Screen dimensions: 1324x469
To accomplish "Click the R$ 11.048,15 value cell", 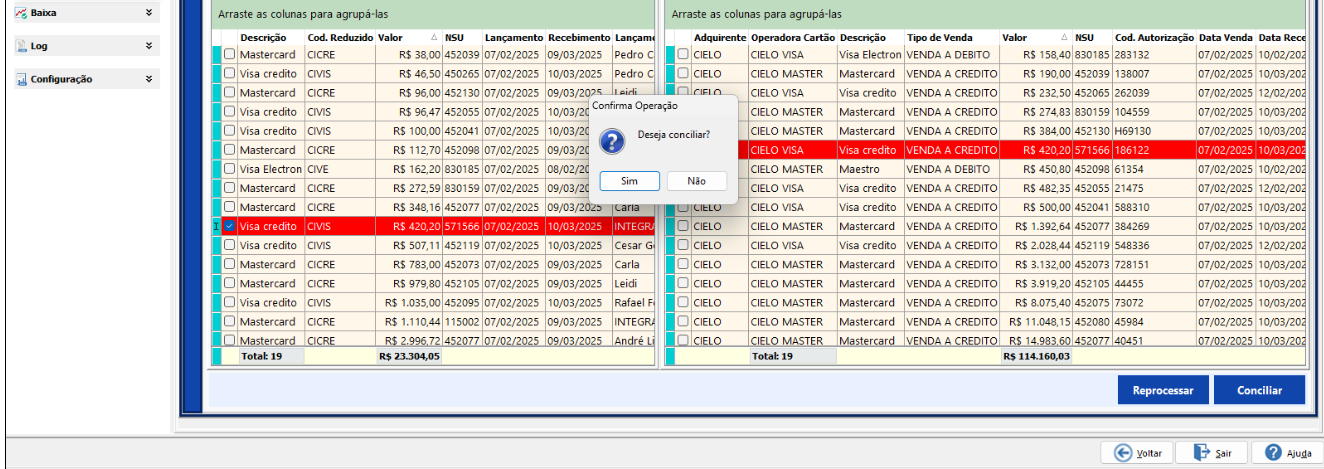I will [x=1035, y=322].
